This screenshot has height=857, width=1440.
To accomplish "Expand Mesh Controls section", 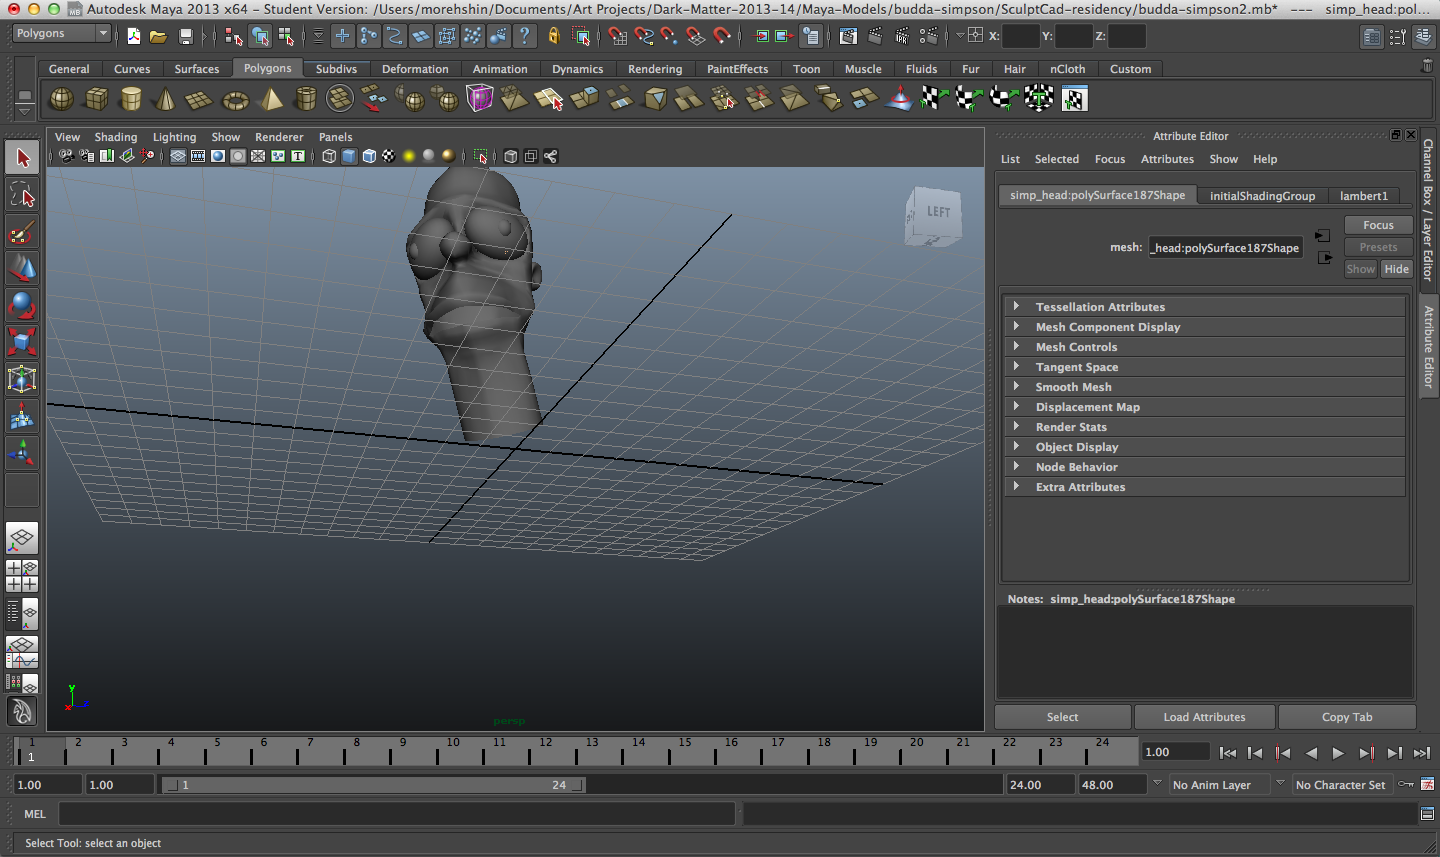I will 1204,347.
